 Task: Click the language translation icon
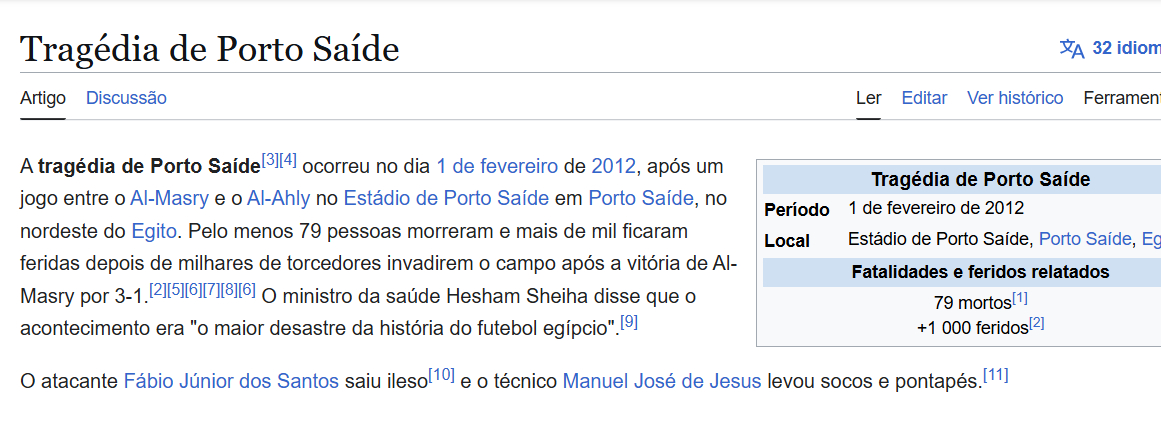click(1071, 50)
